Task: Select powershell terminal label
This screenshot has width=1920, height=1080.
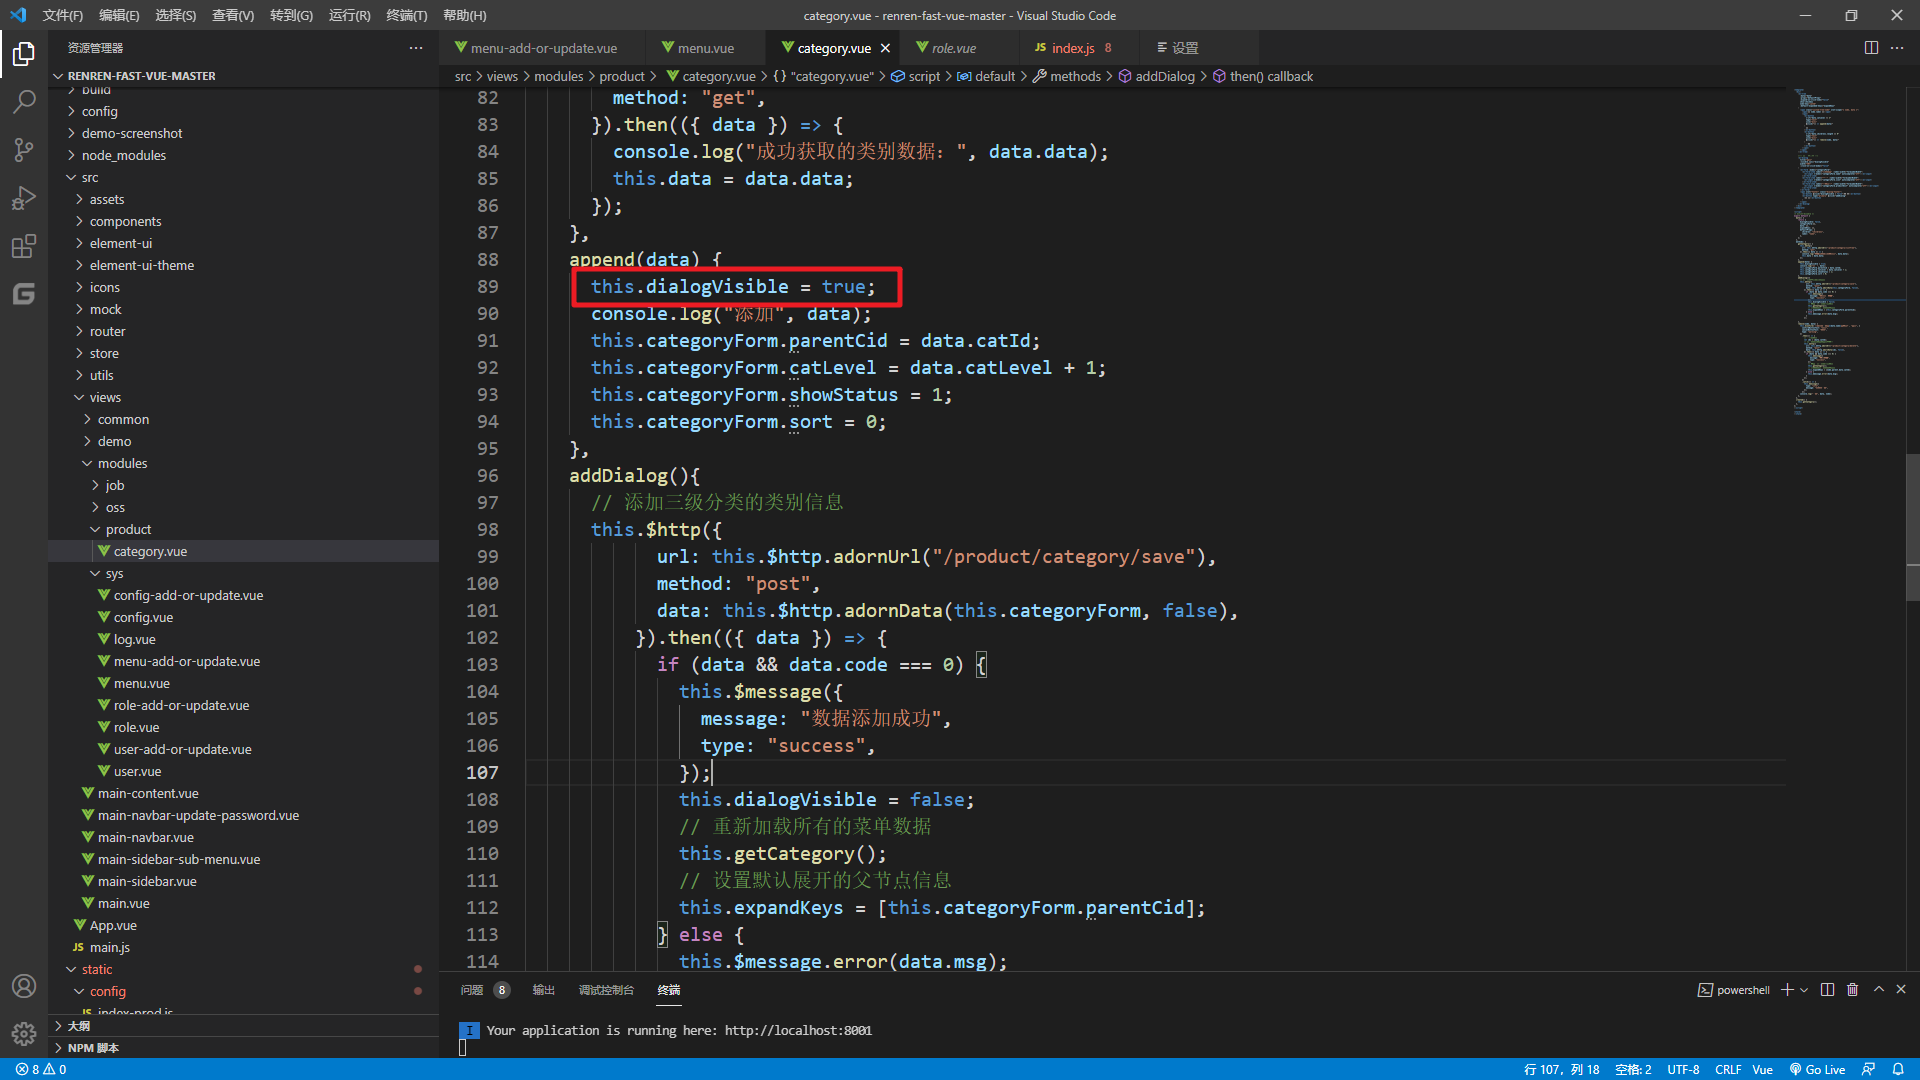Action: coord(1733,990)
